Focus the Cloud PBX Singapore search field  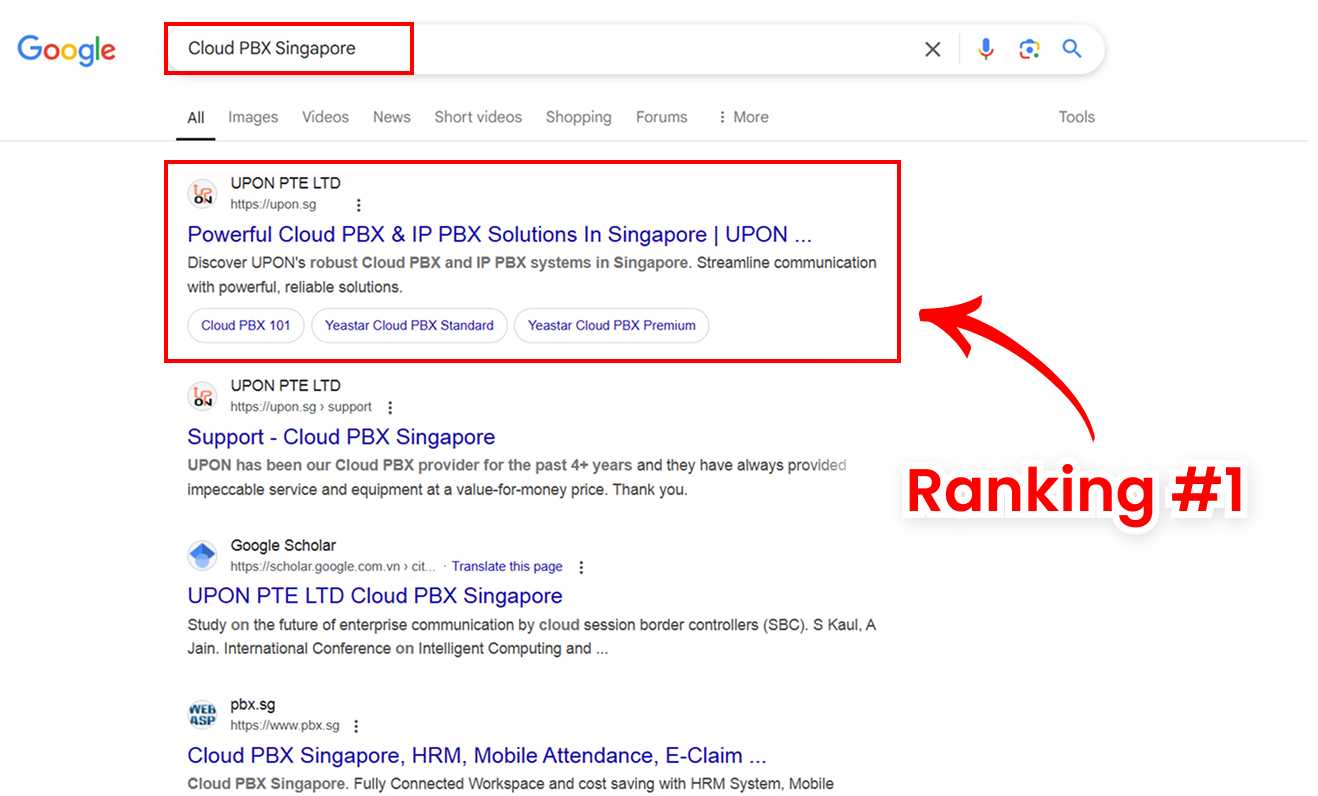coord(540,49)
